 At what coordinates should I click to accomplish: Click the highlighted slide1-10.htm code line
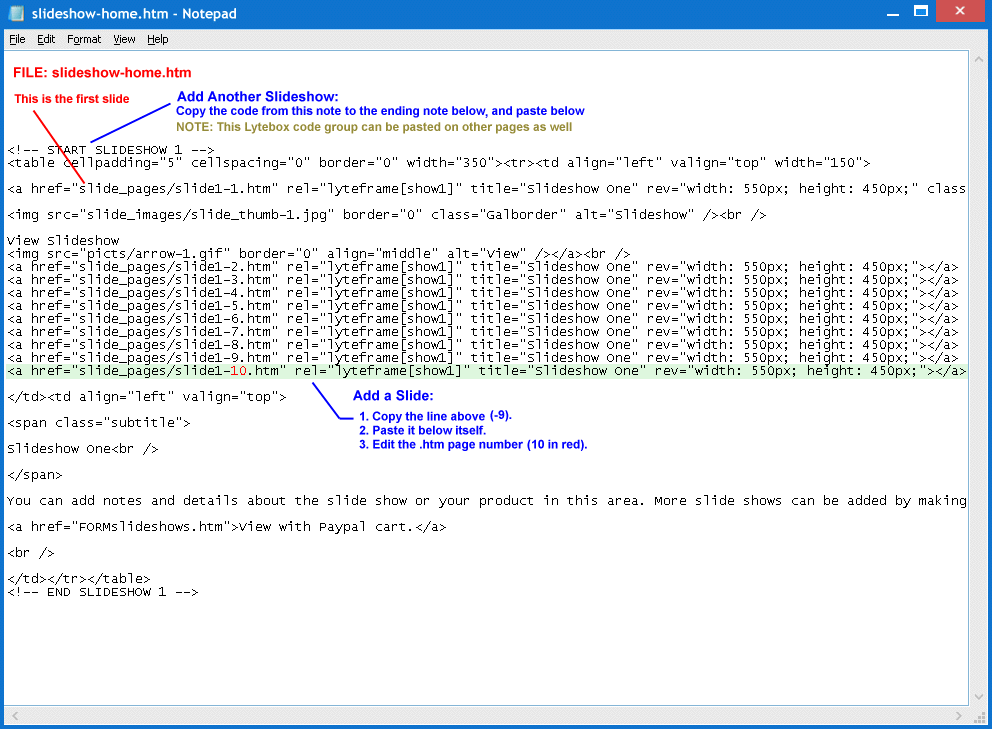pyautogui.click(x=486, y=371)
